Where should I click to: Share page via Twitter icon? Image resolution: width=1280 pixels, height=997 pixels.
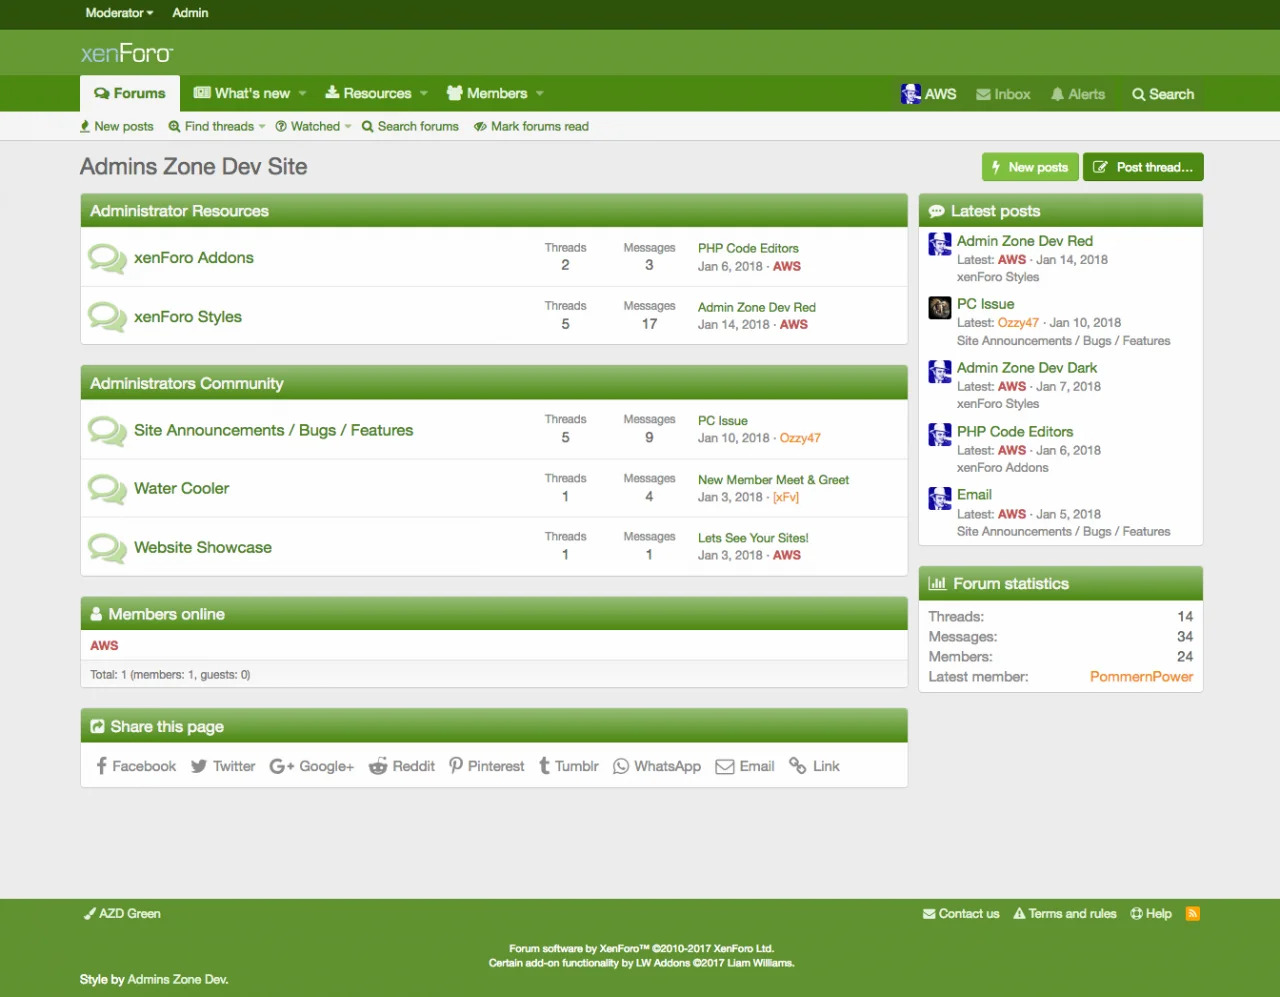tap(199, 766)
